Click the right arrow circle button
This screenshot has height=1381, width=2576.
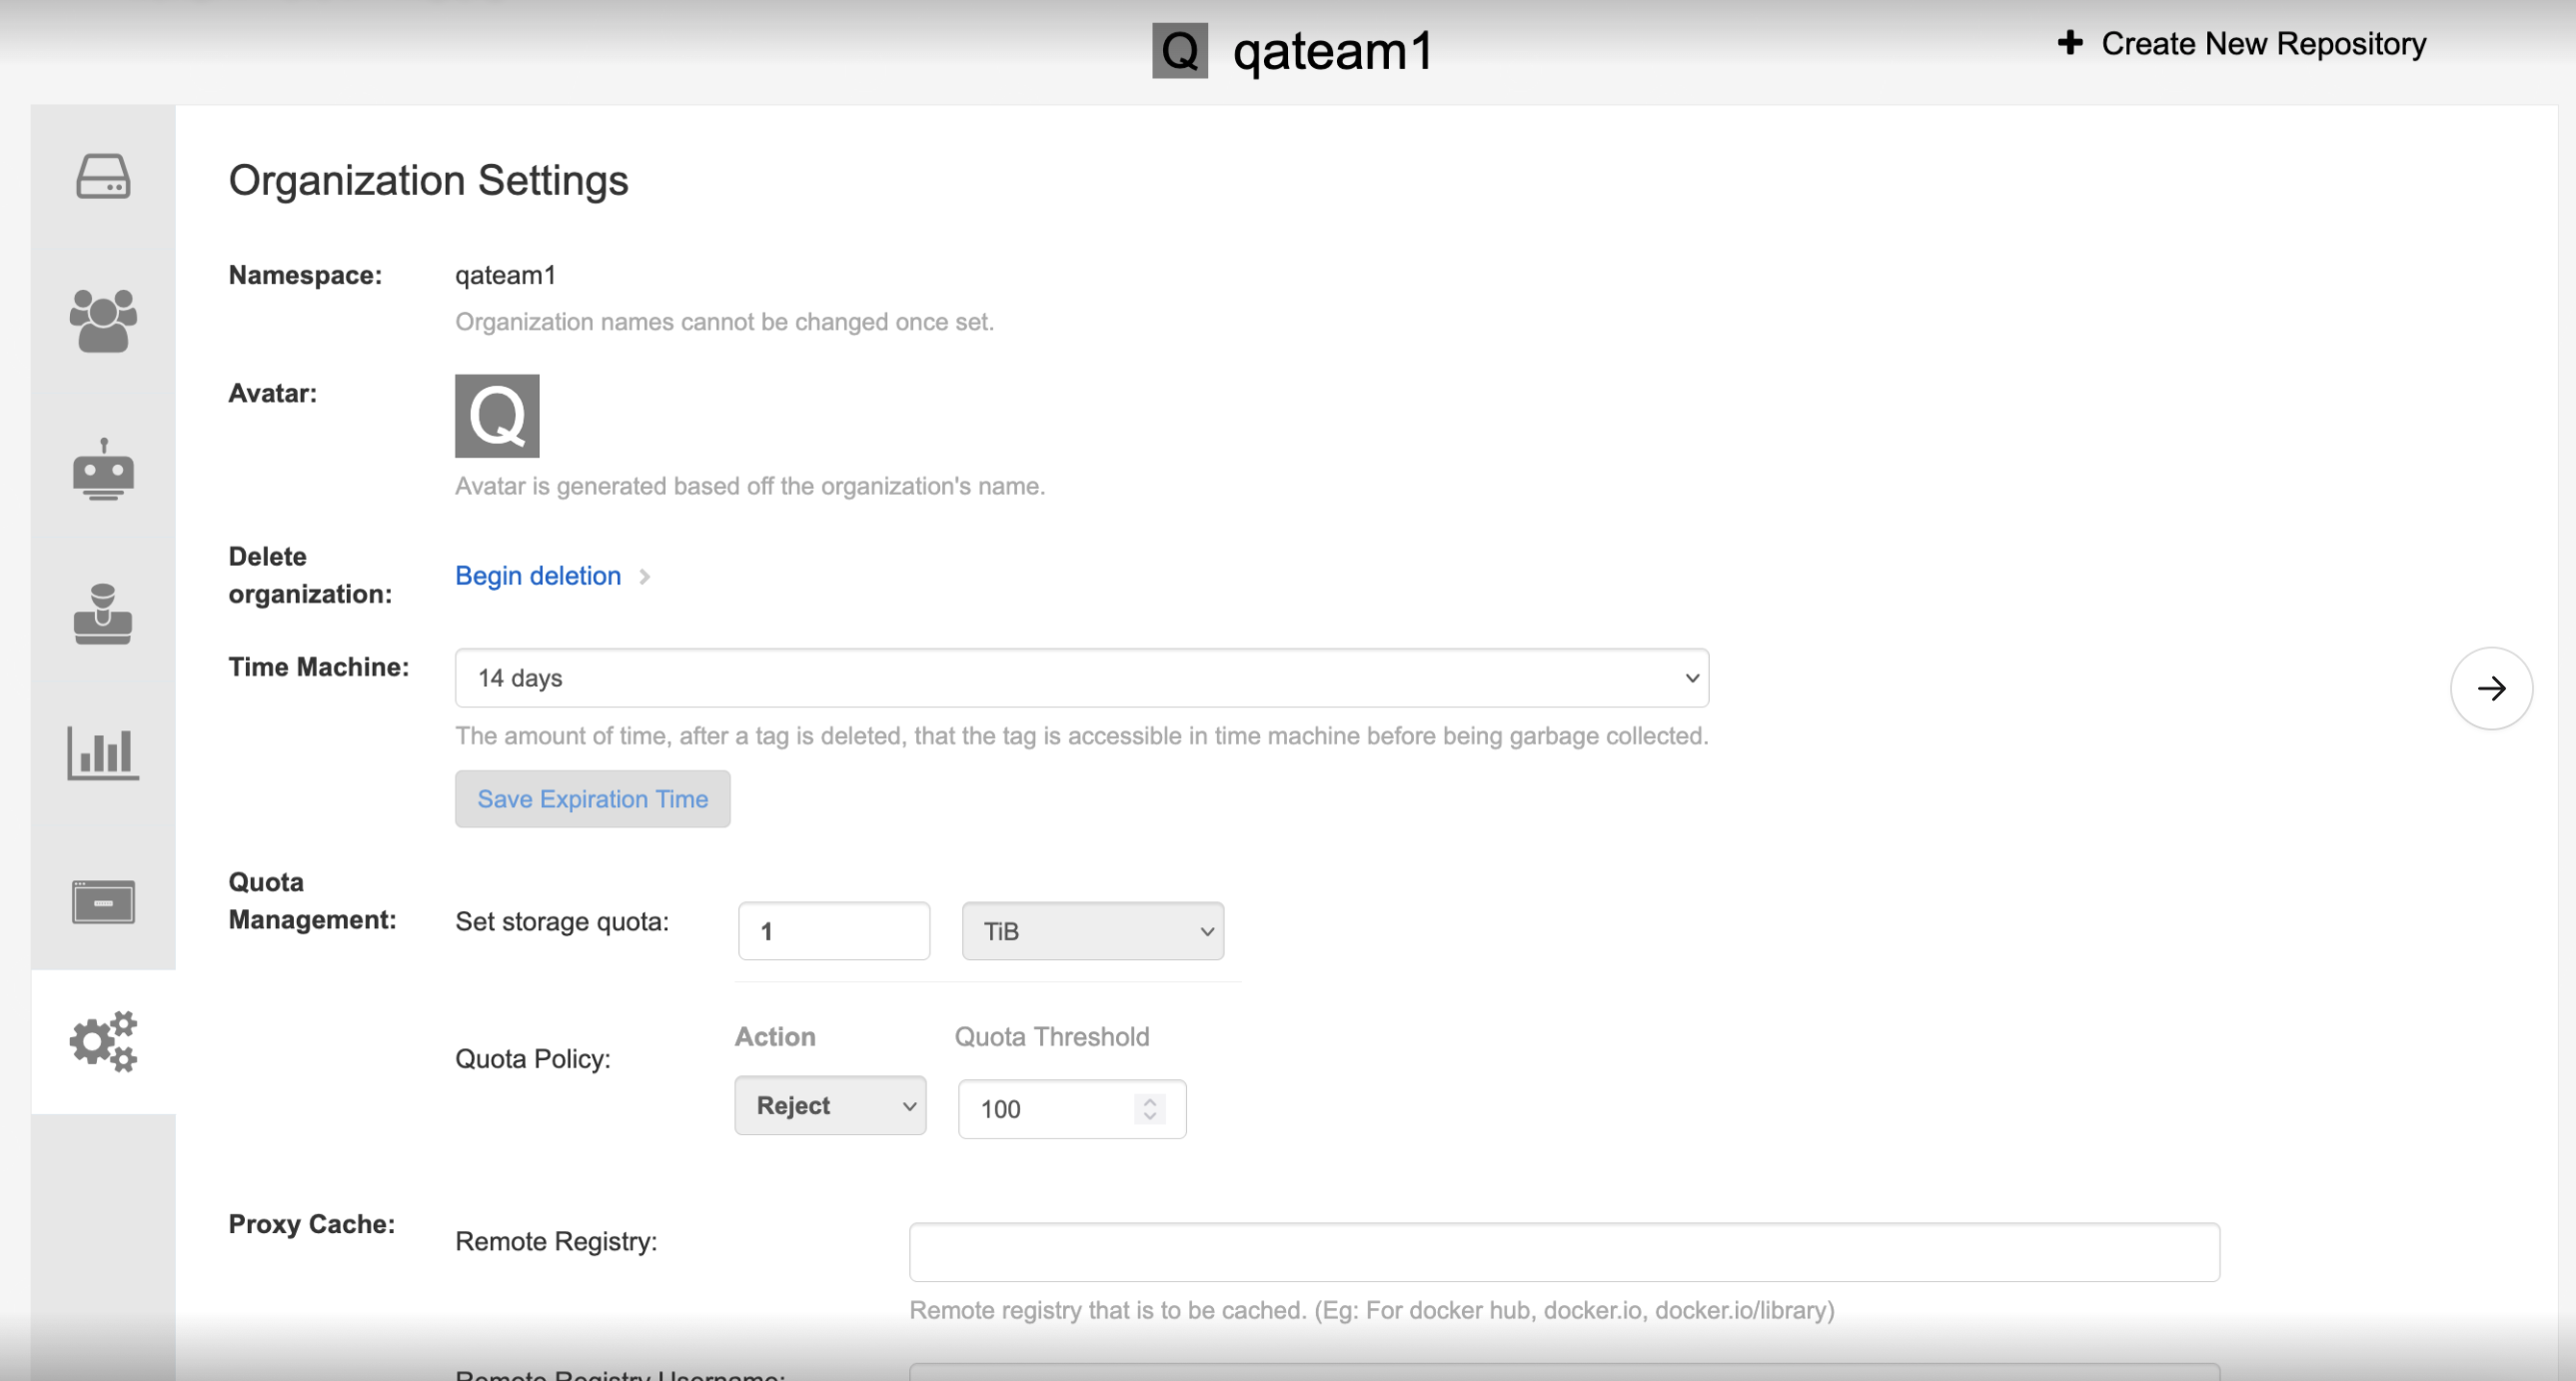2490,688
